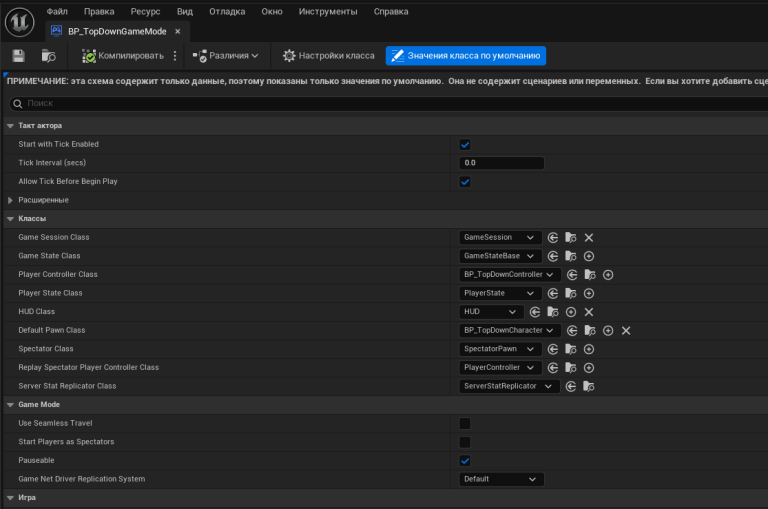Click the Browse in Content Browser toolbar icon
The width and height of the screenshot is (768, 509).
48,56
